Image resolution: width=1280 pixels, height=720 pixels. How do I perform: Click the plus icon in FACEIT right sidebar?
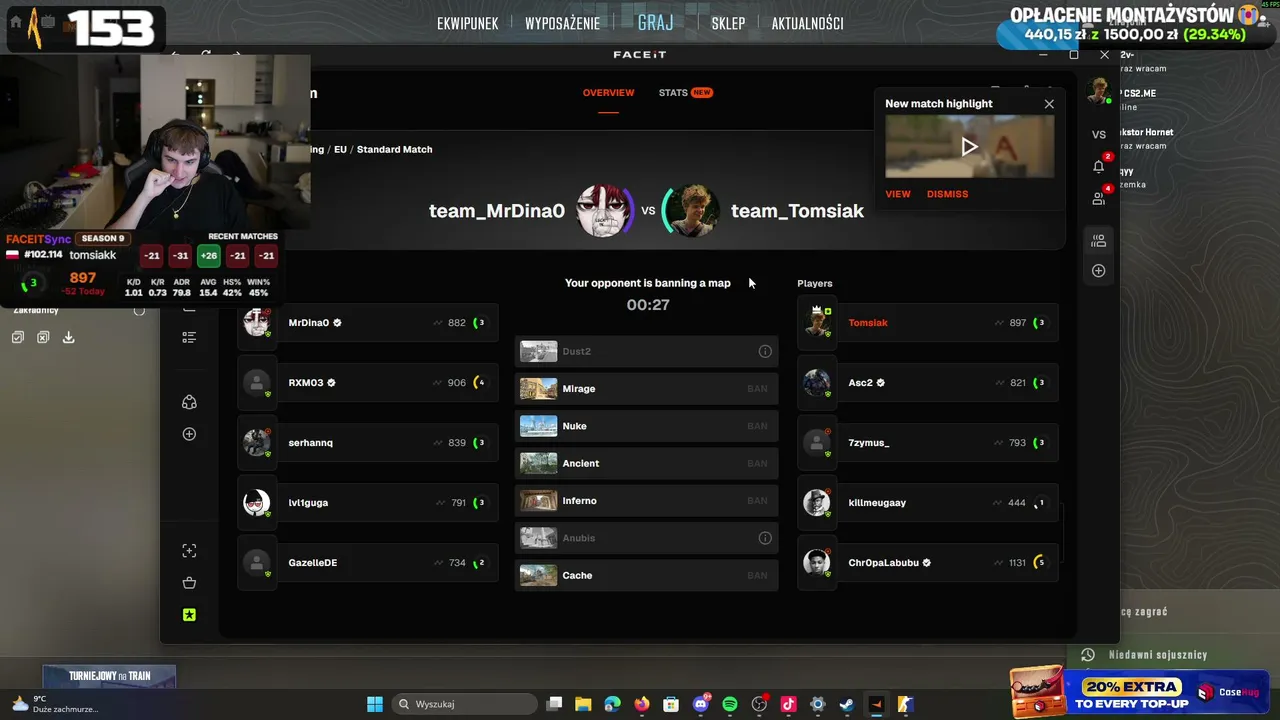point(1098,271)
